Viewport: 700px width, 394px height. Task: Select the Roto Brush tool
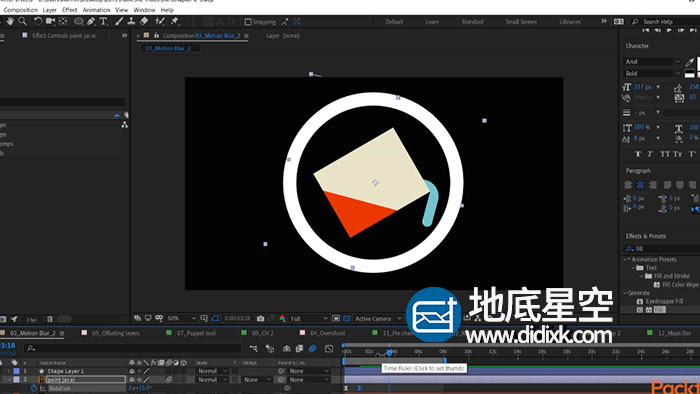(x=160, y=21)
